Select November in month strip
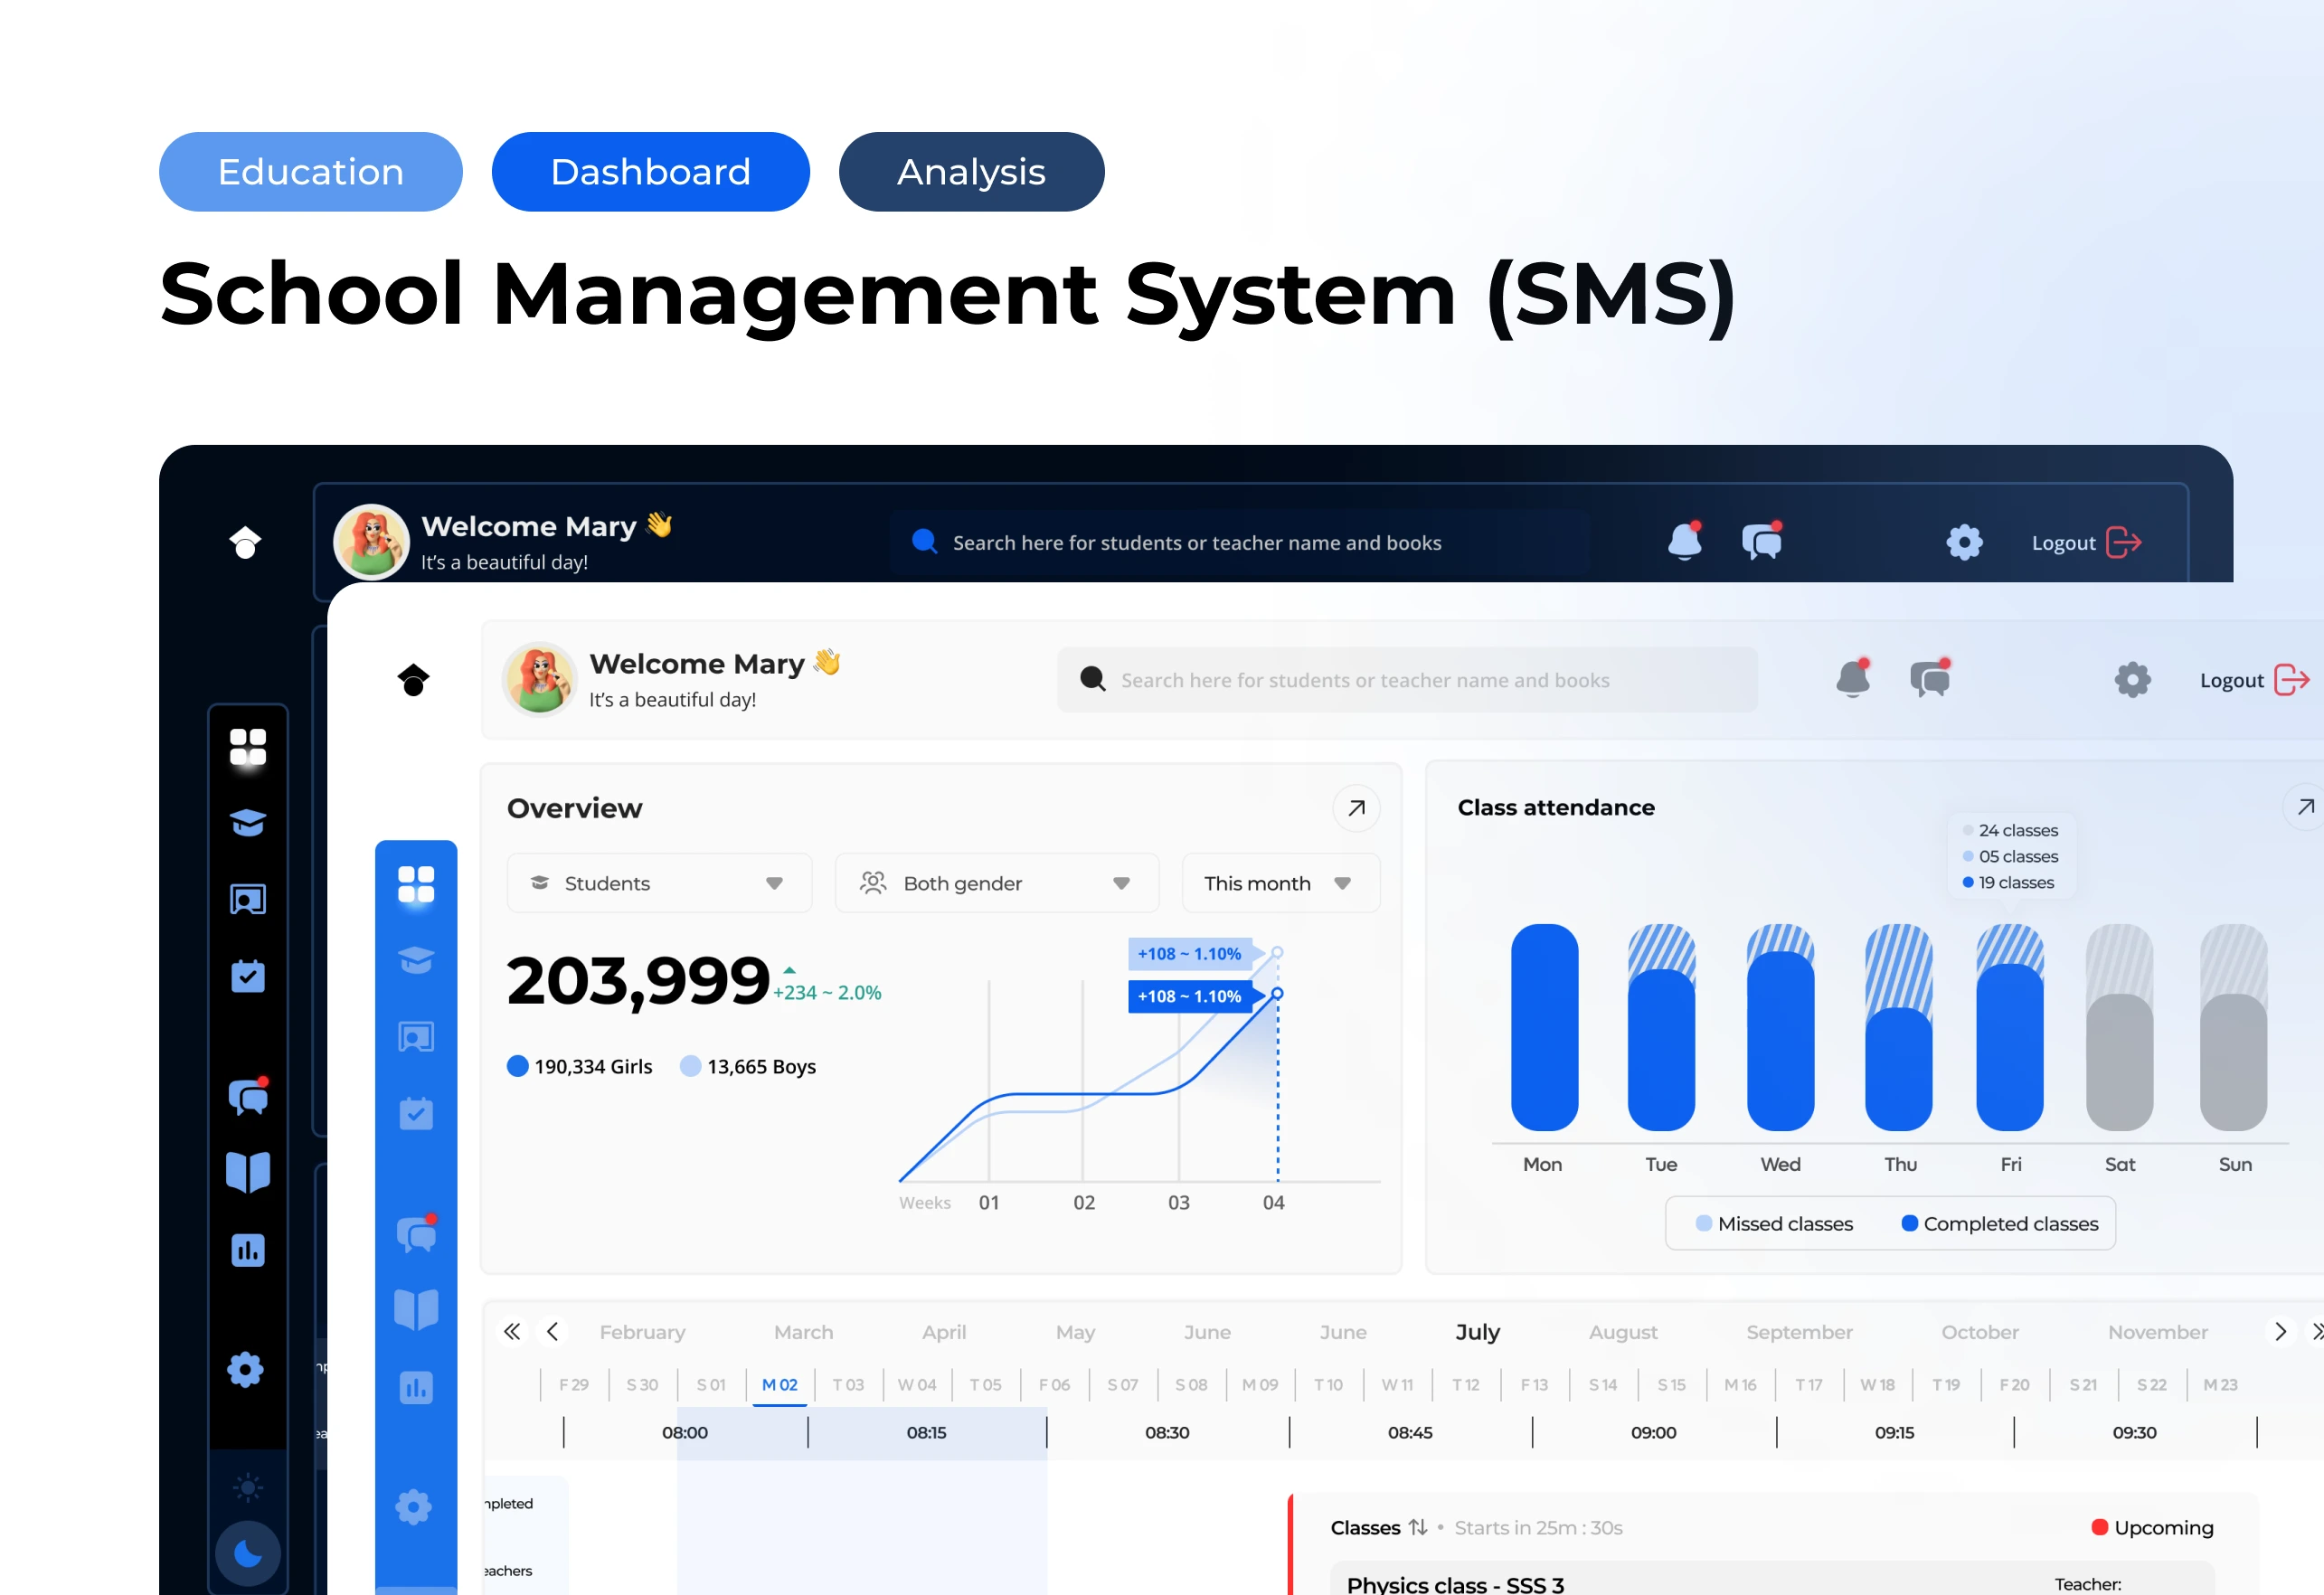Image resolution: width=2324 pixels, height=1595 pixels. pos(2157,1332)
